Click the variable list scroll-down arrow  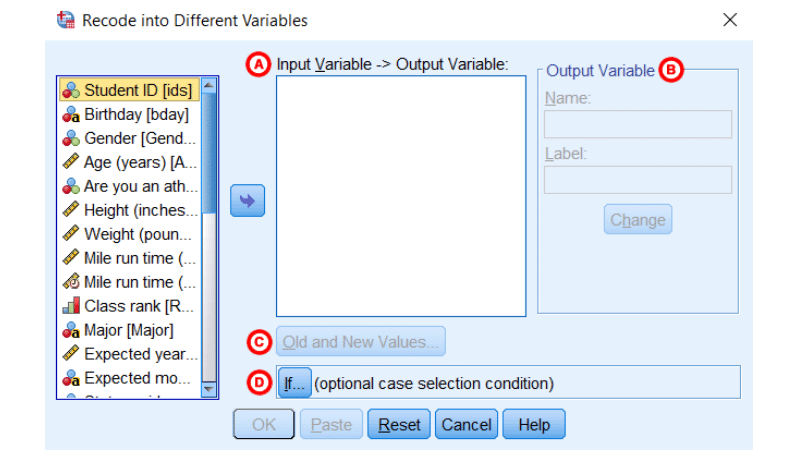tap(209, 389)
